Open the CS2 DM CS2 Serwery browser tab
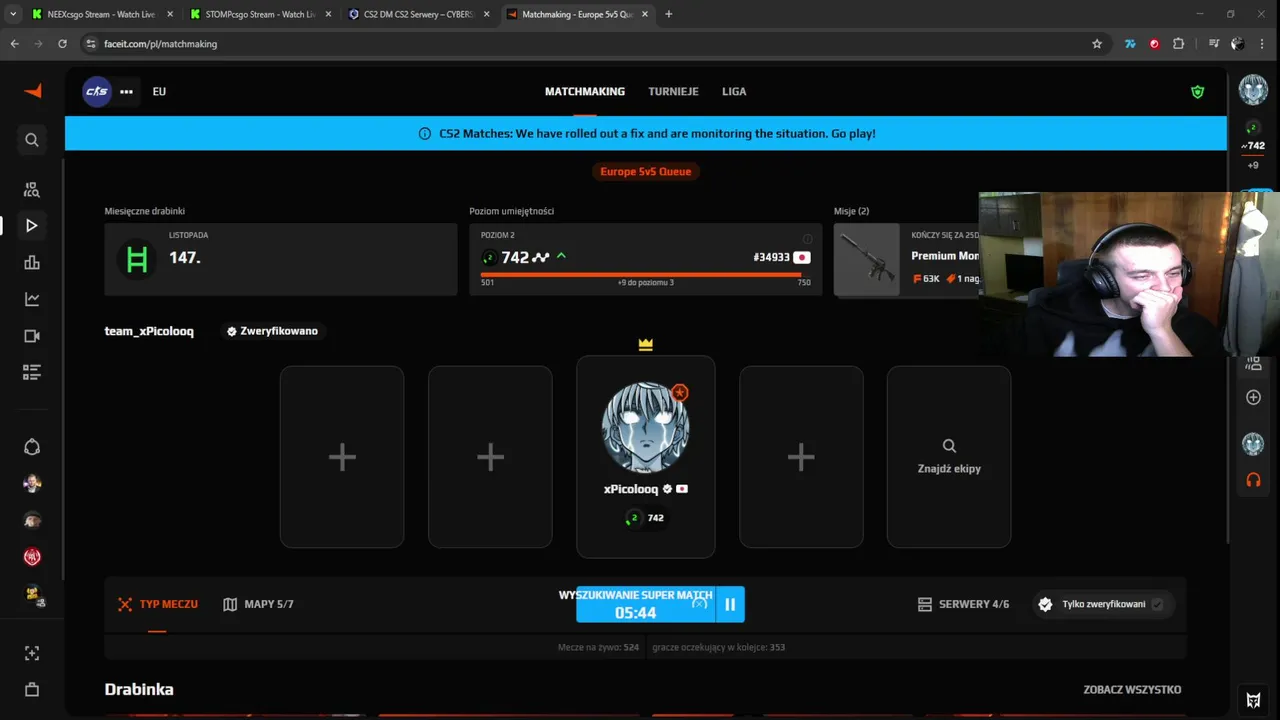This screenshot has width=1280, height=720. click(x=418, y=14)
